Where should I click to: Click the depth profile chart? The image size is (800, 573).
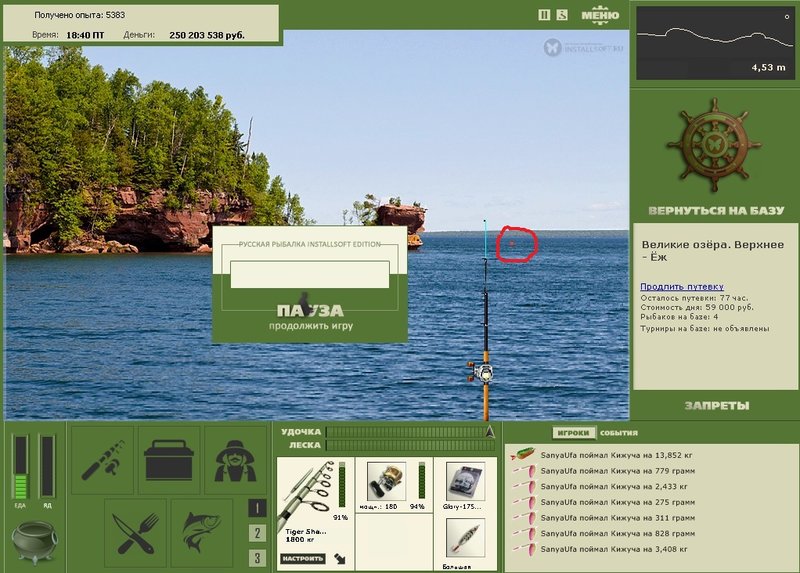pyautogui.click(x=715, y=43)
